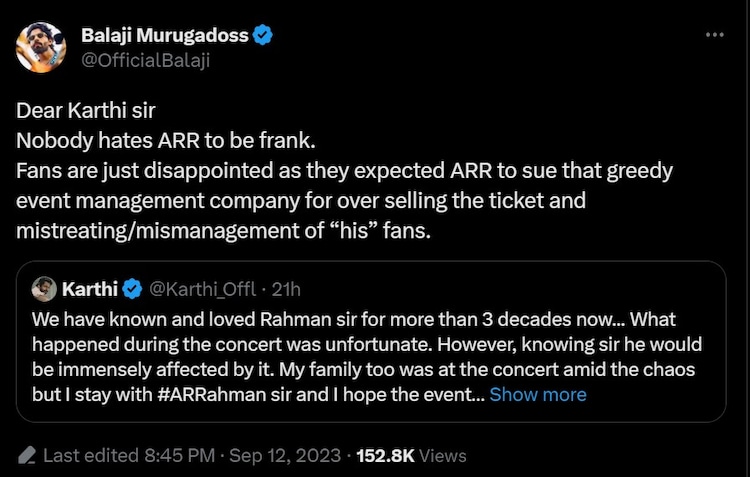The height and width of the screenshot is (477, 750).
Task: Click the pencil edit icon before Last edited
Action: click(x=28, y=455)
